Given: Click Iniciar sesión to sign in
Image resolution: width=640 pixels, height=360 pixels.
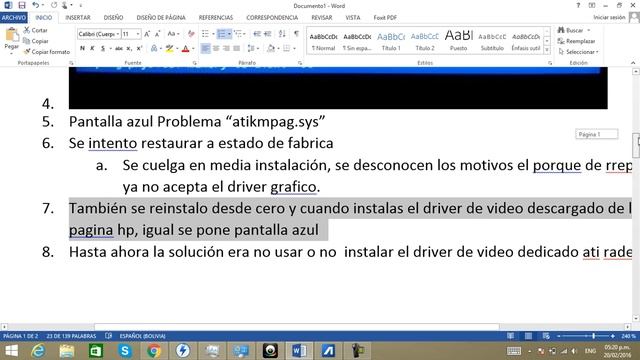Looking at the screenshot, I should click(x=609, y=17).
